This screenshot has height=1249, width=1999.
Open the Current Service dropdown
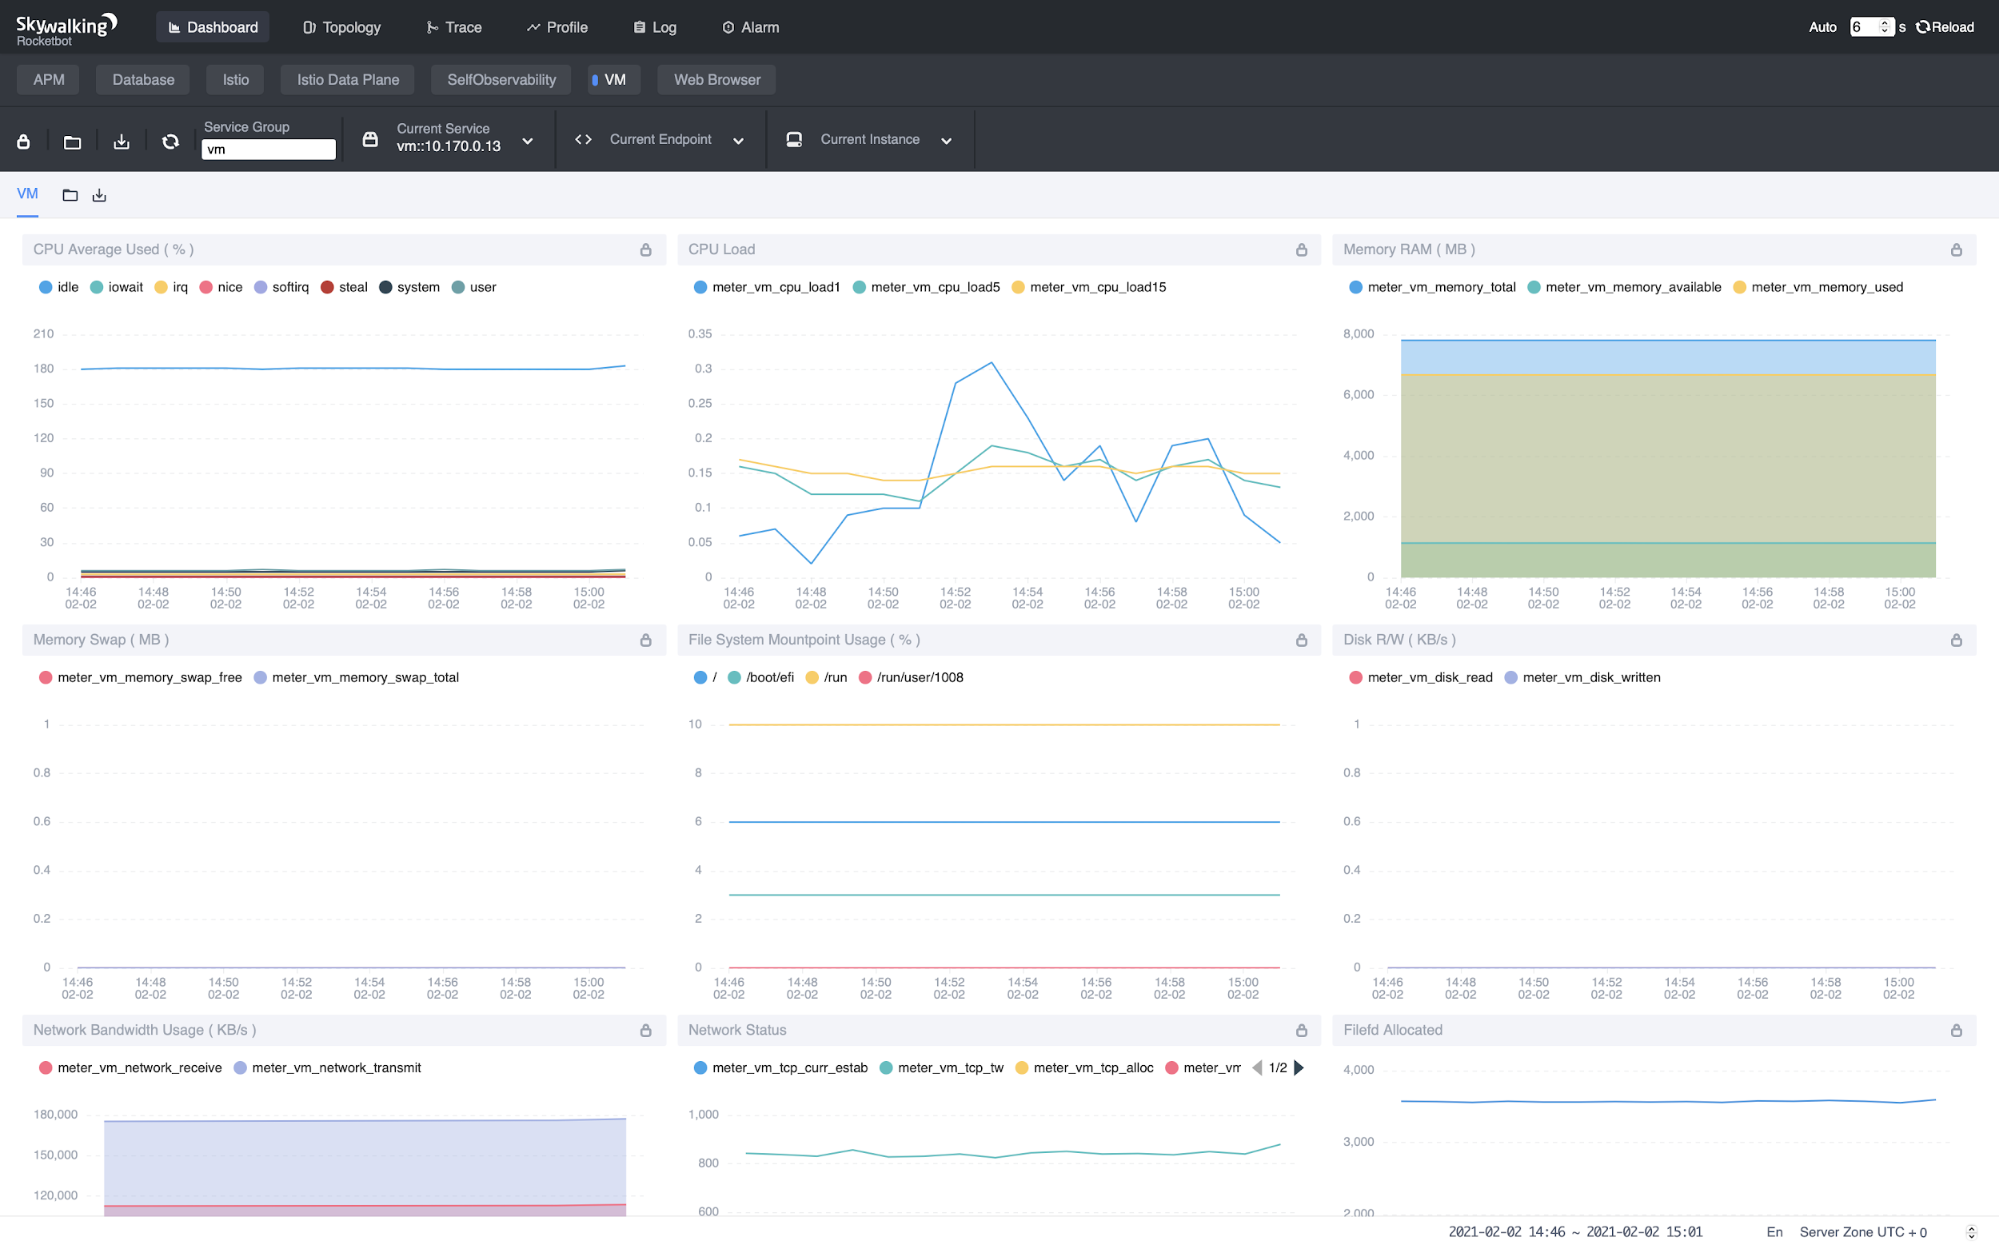click(x=527, y=140)
